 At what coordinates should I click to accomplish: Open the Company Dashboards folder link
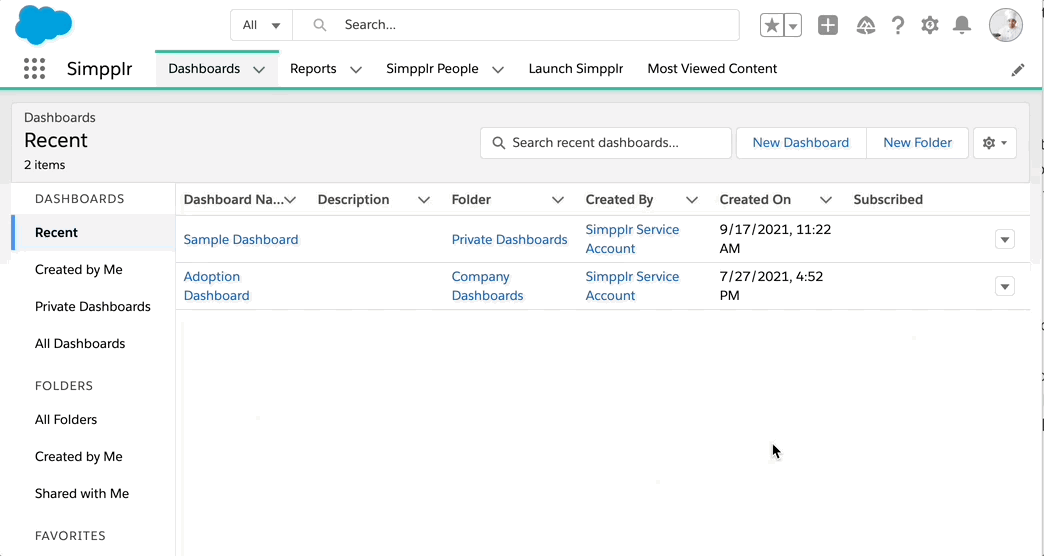click(x=487, y=286)
